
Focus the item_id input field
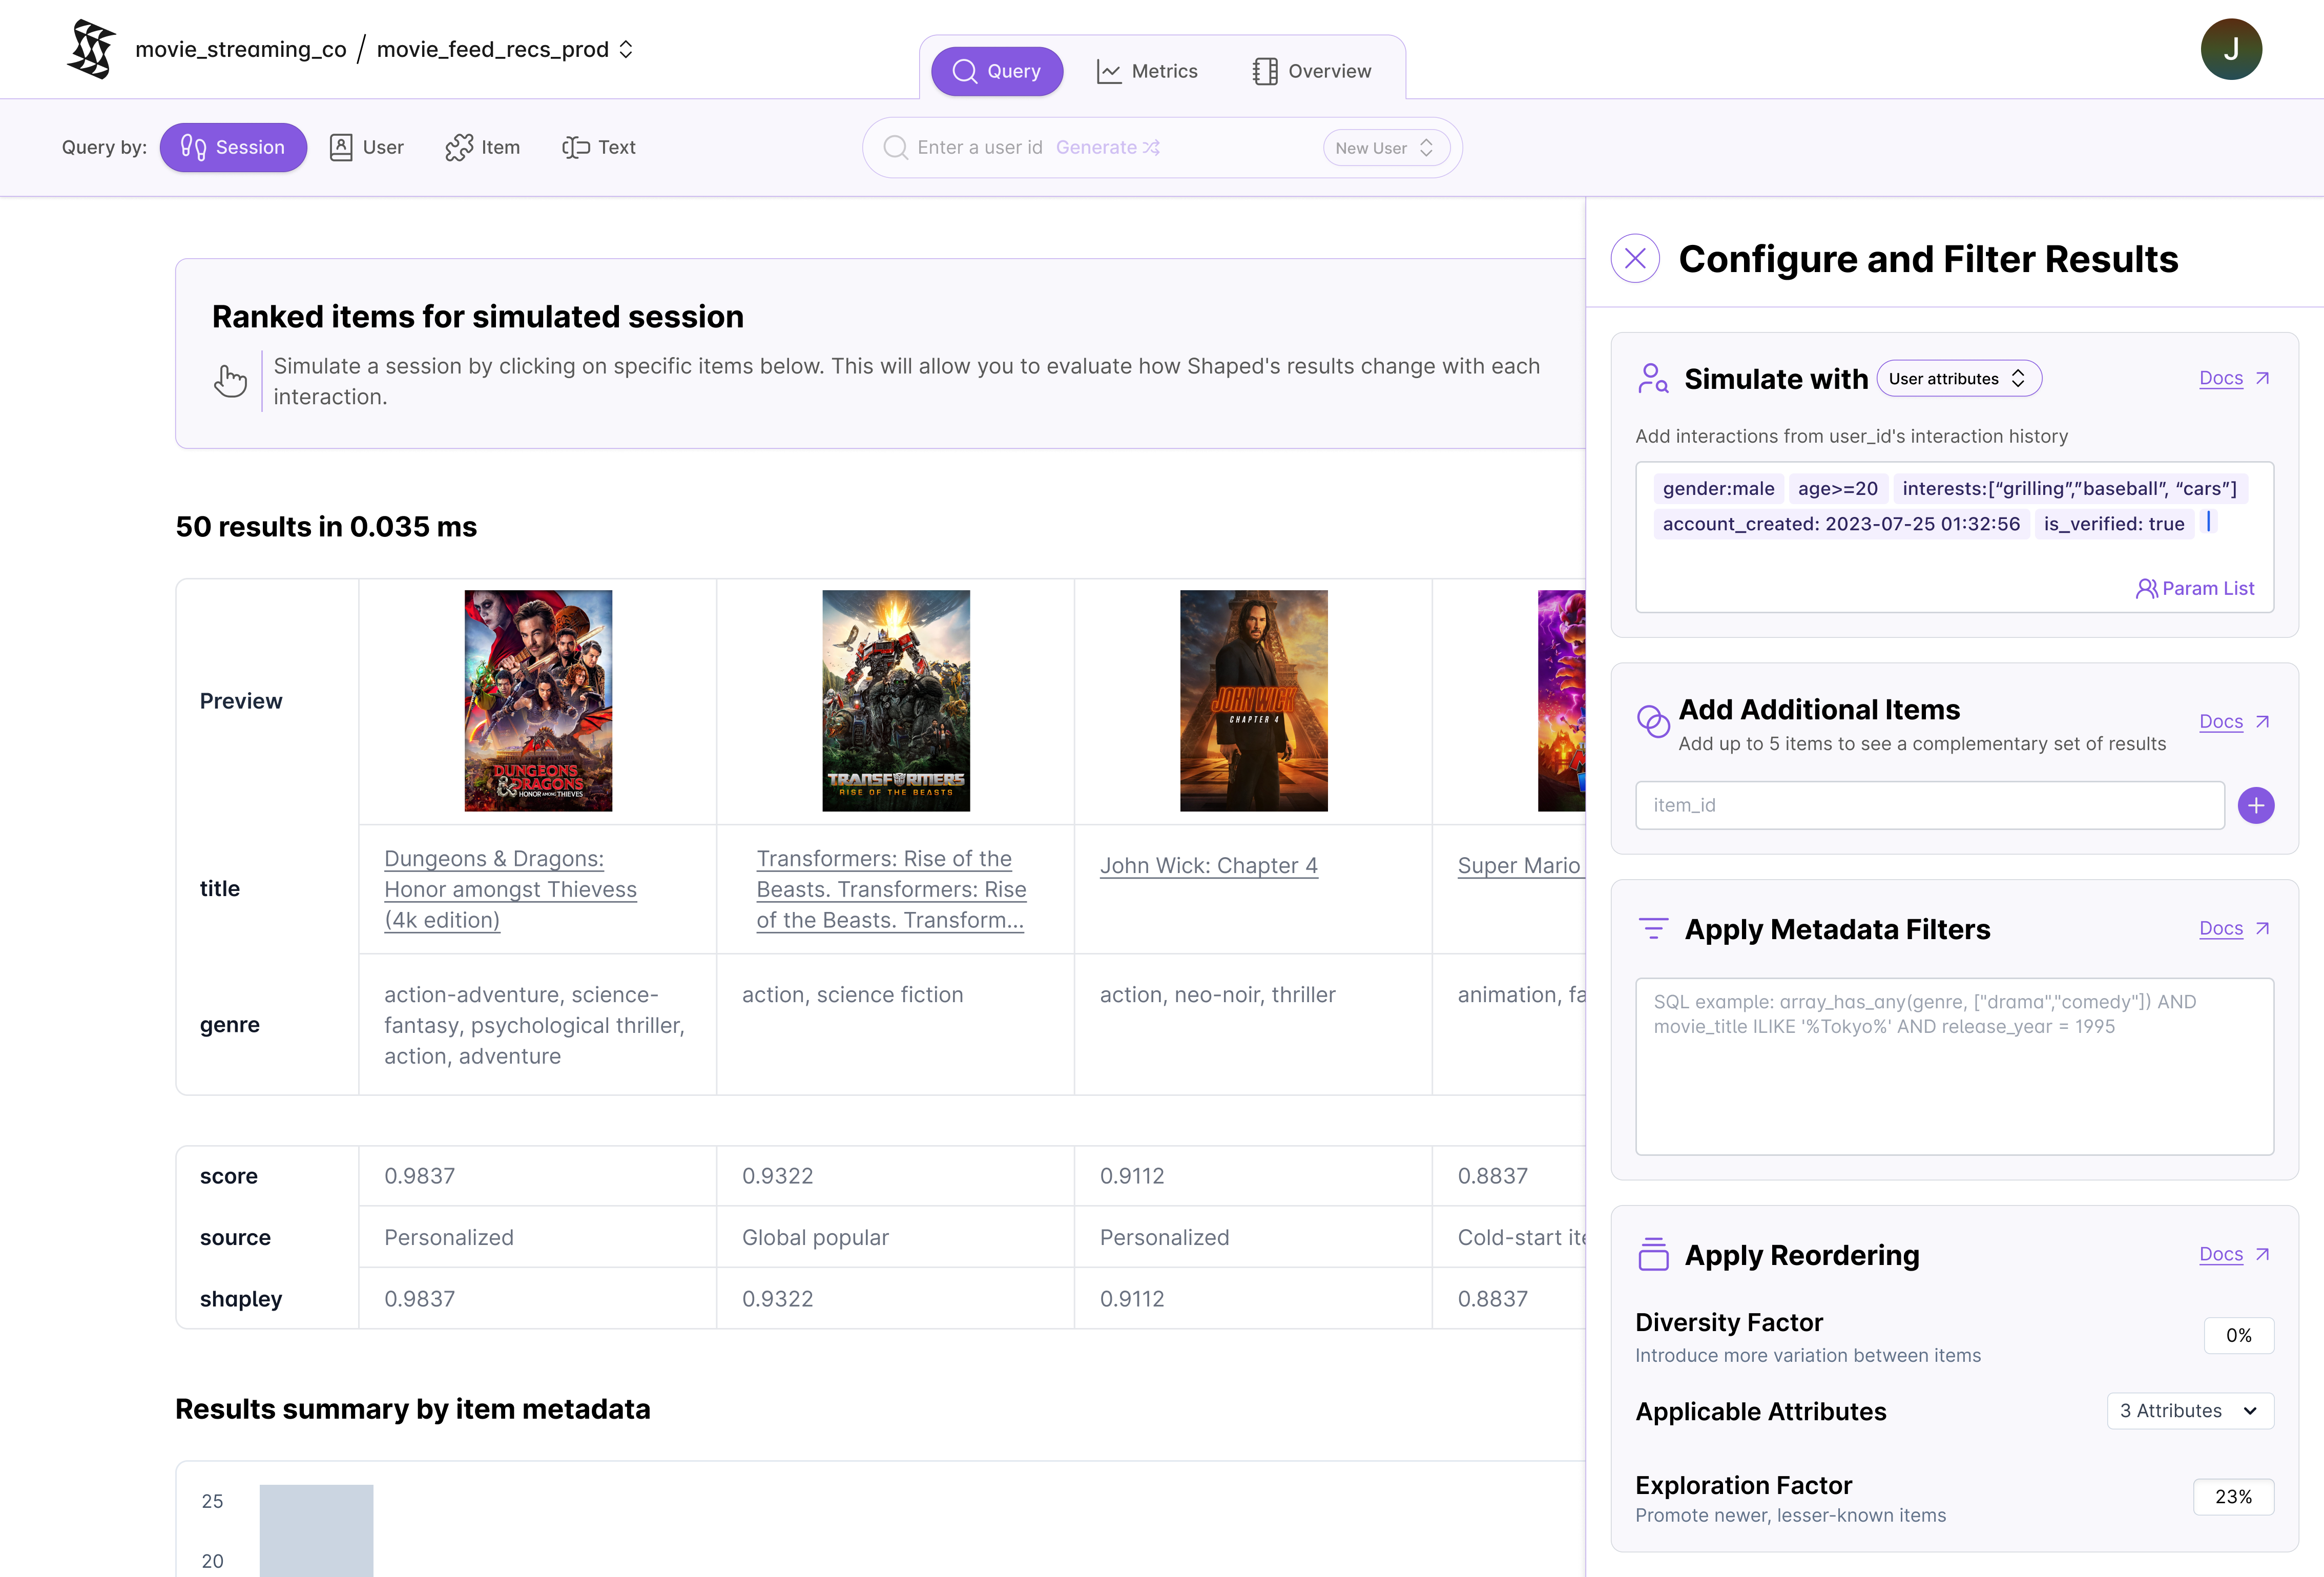point(1929,805)
